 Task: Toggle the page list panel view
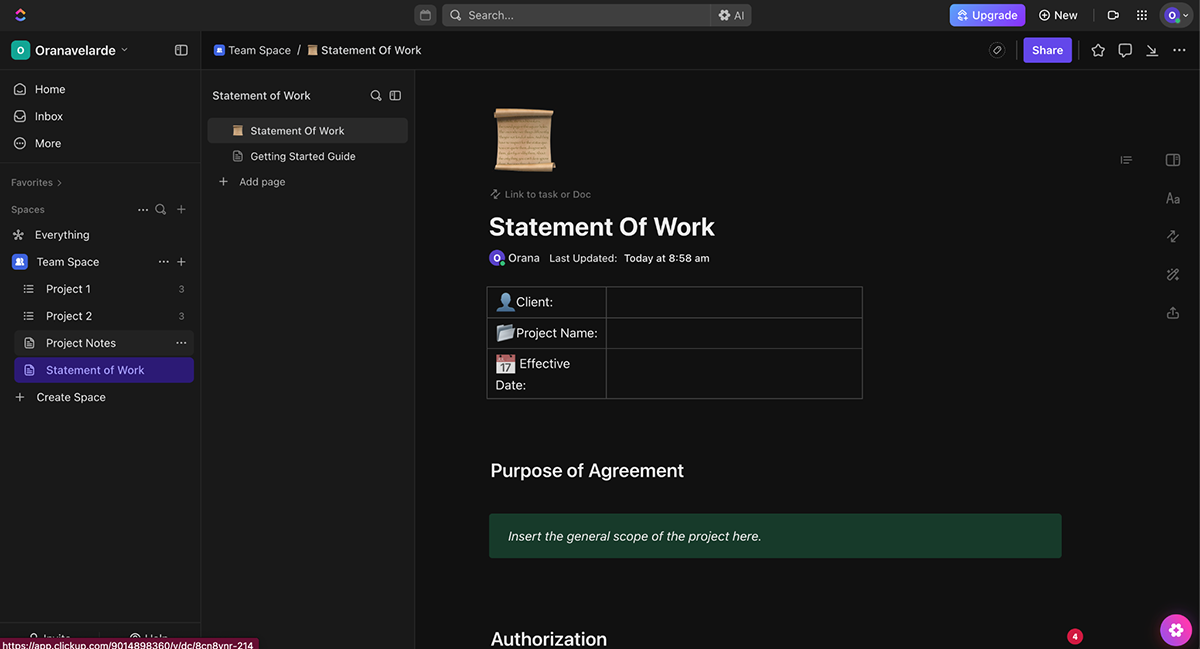(x=395, y=95)
